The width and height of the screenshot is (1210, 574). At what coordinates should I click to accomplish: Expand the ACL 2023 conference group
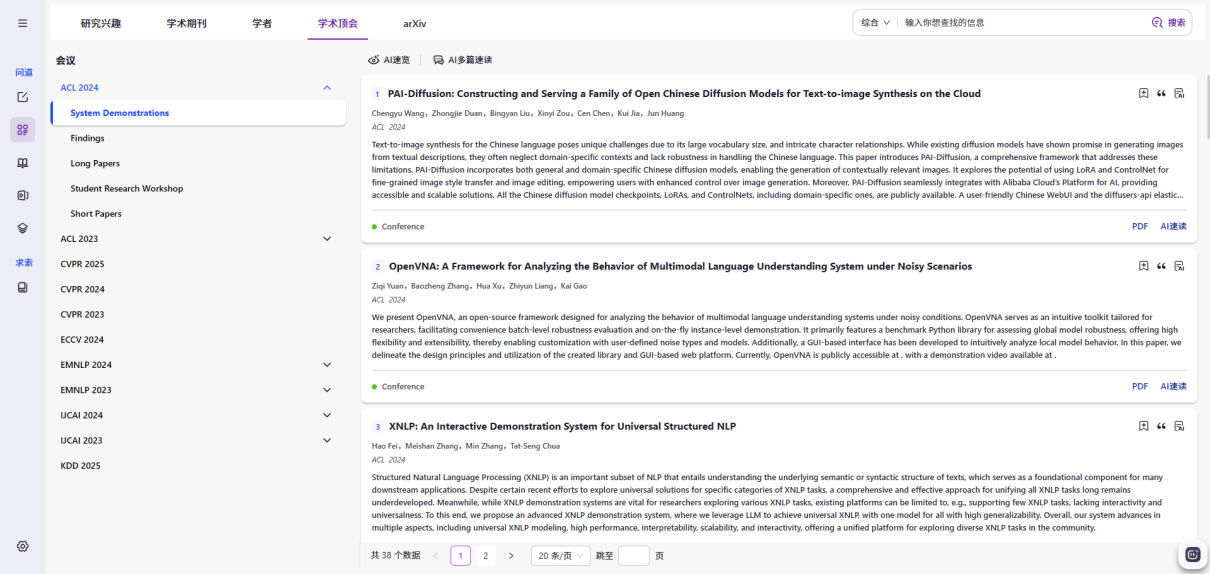pyautogui.click(x=327, y=239)
